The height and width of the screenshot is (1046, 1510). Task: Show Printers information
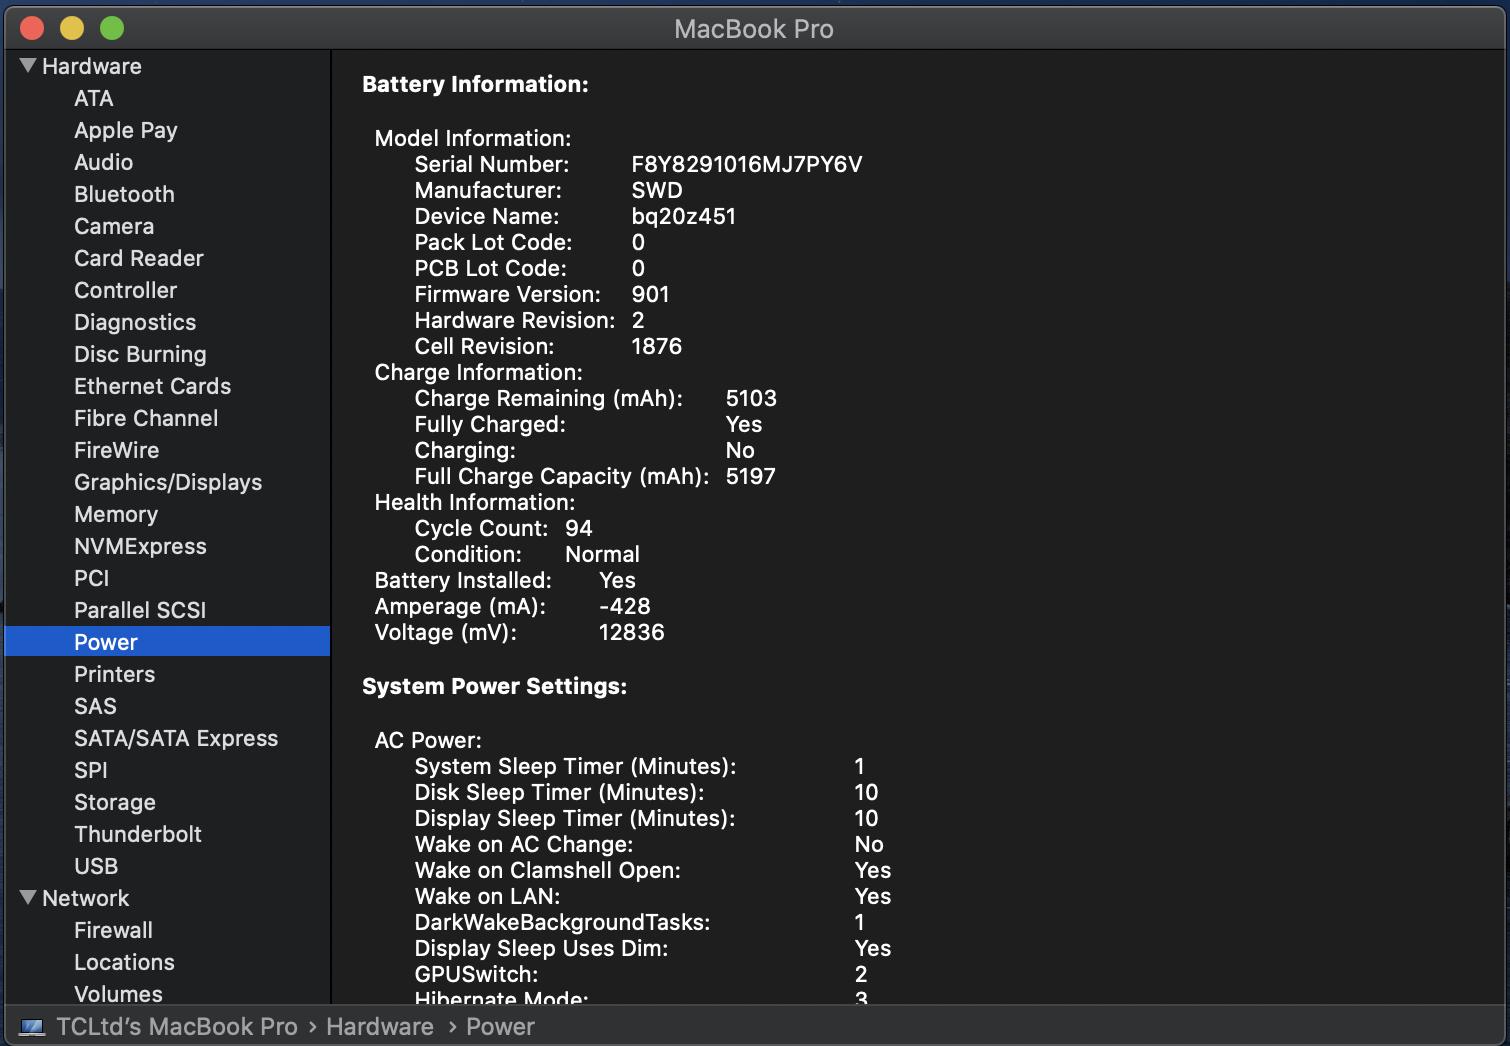(114, 674)
